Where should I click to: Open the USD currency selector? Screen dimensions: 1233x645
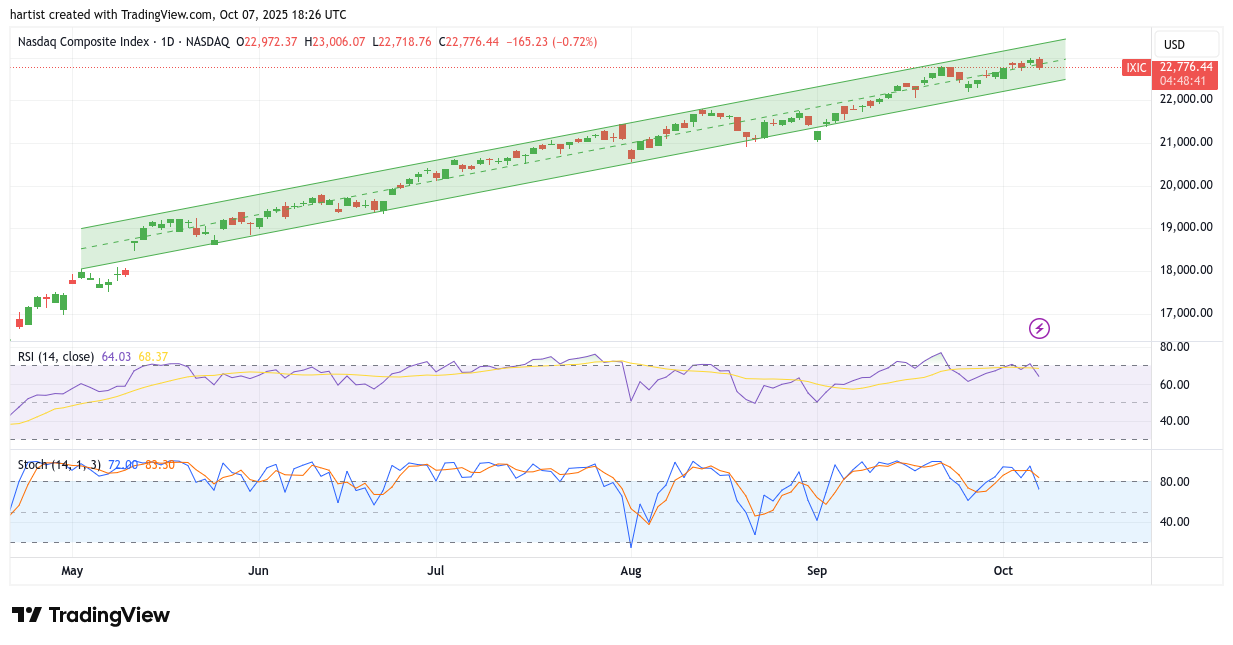tap(1174, 44)
